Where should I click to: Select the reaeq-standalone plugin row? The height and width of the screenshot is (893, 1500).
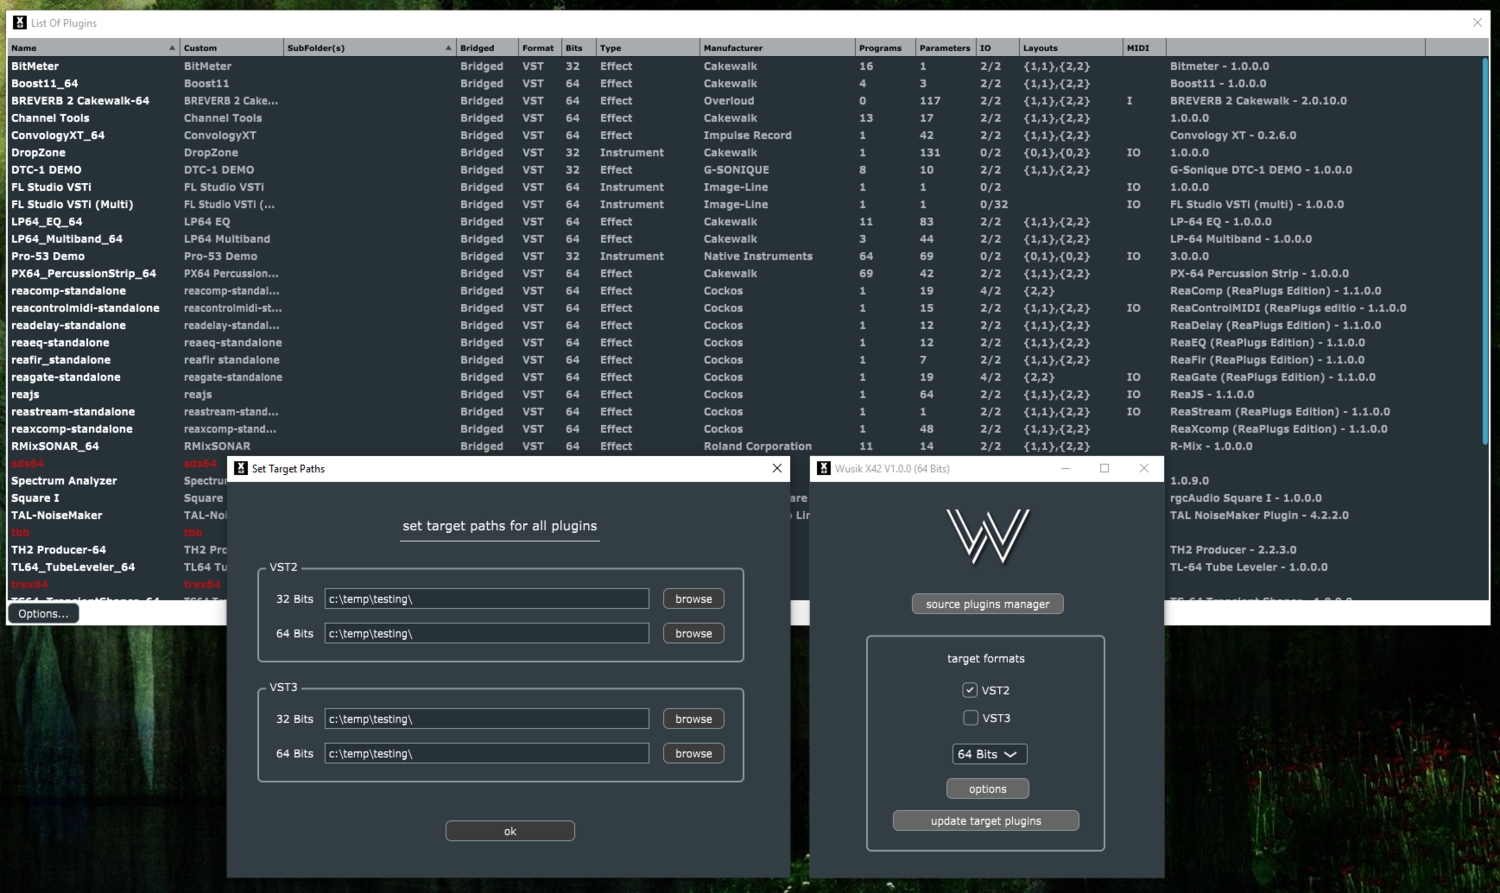[x=745, y=342]
